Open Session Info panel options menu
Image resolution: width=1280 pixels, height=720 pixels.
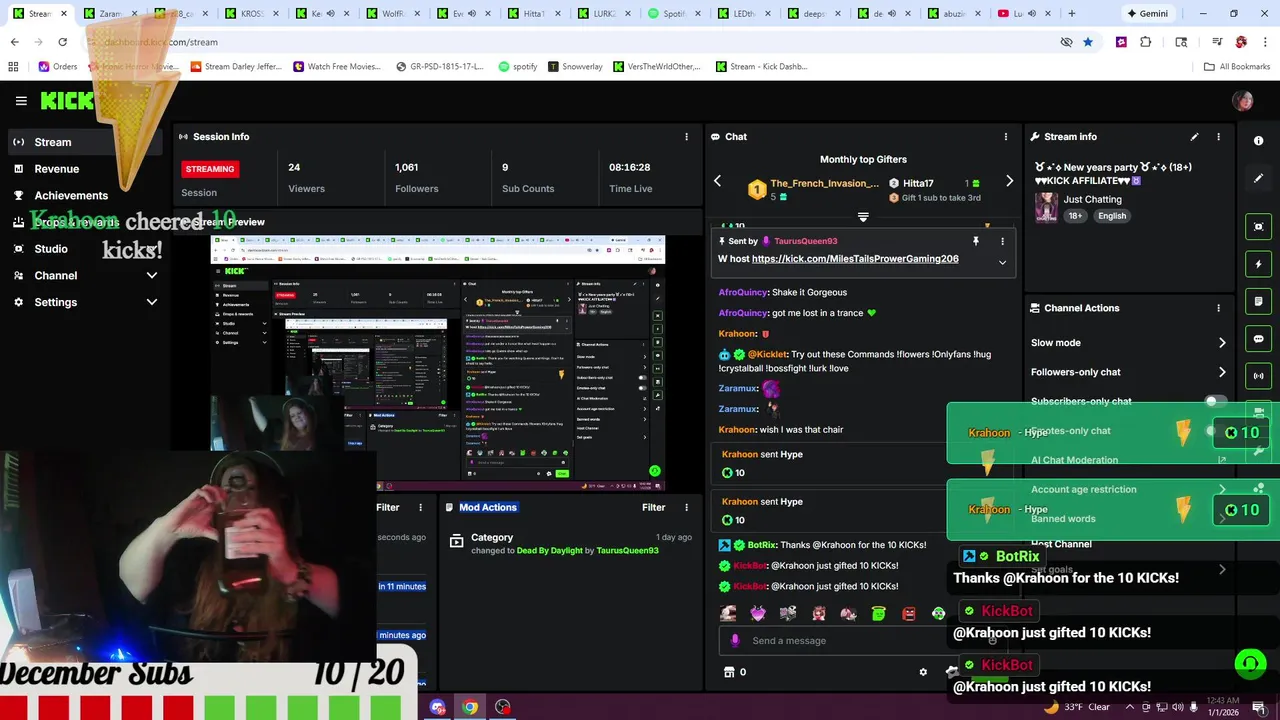pos(686,137)
